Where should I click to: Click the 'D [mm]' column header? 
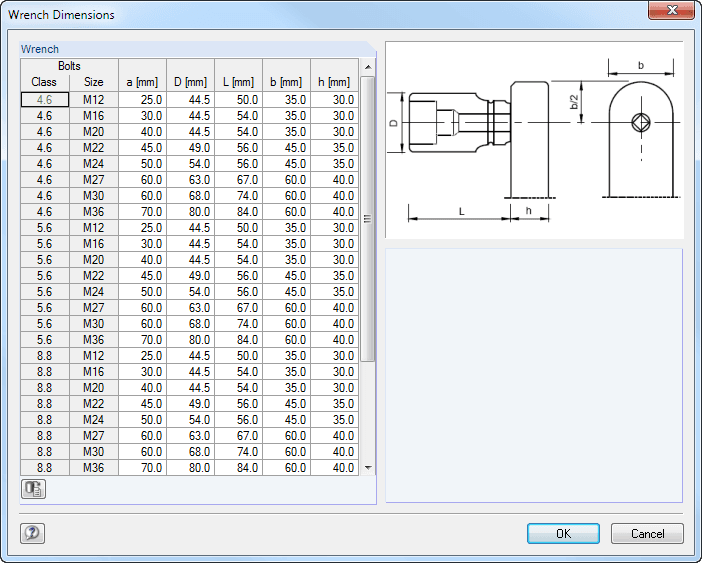(190, 75)
